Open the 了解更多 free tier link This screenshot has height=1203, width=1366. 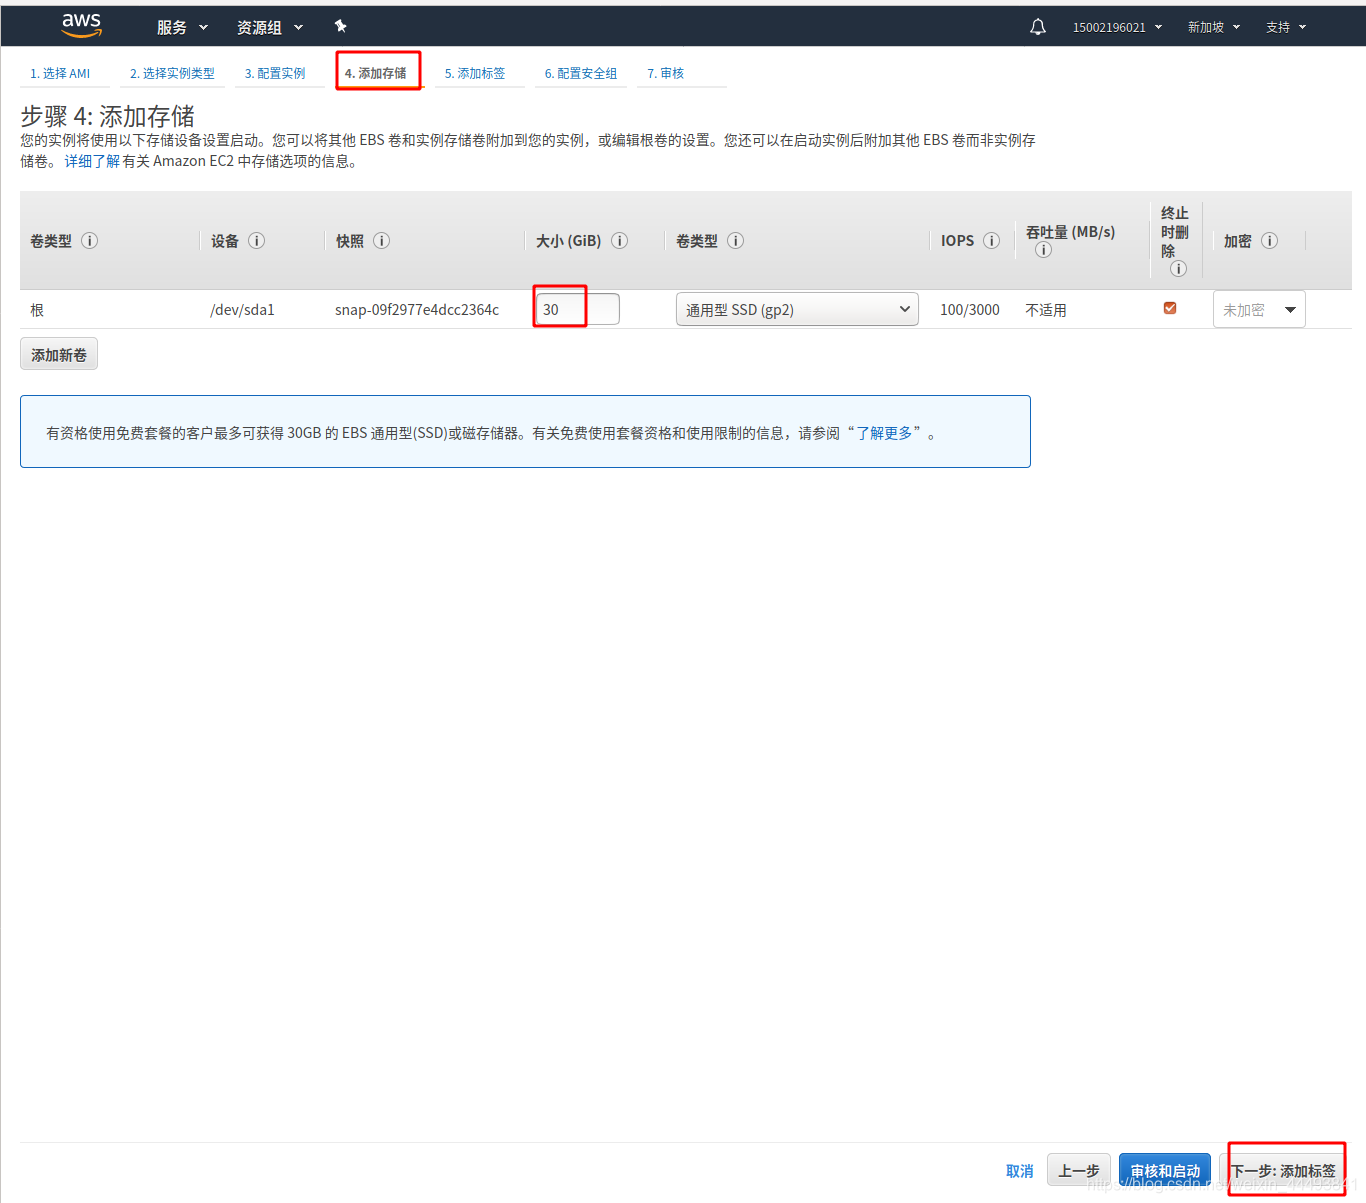point(884,433)
